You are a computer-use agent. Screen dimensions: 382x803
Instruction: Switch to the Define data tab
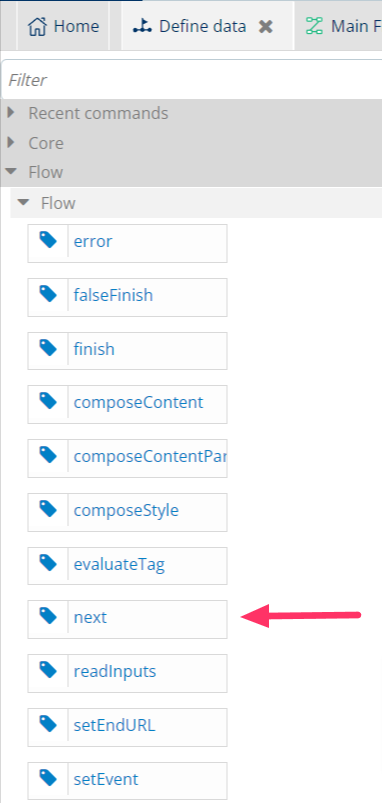tap(202, 26)
